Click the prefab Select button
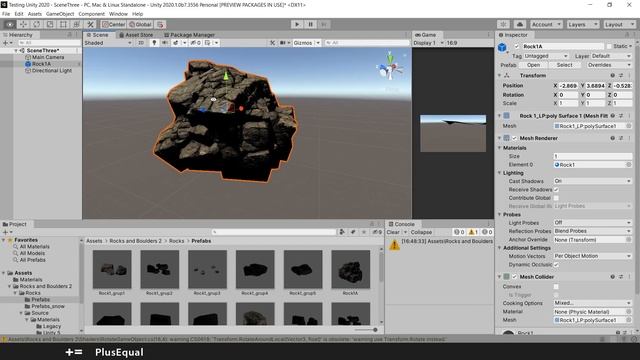 [564, 65]
